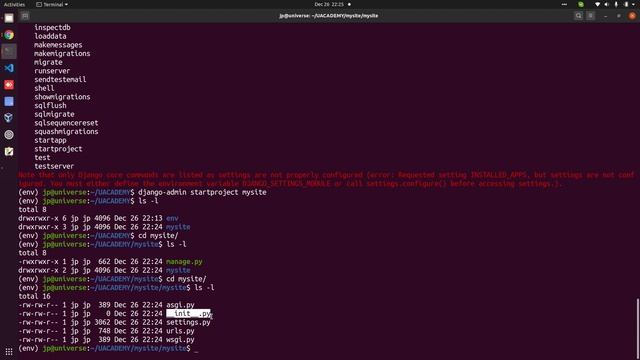Viewport: 640px width, 360px height.
Task: Click the microphone indicator in the top bar
Action: tap(616, 4)
